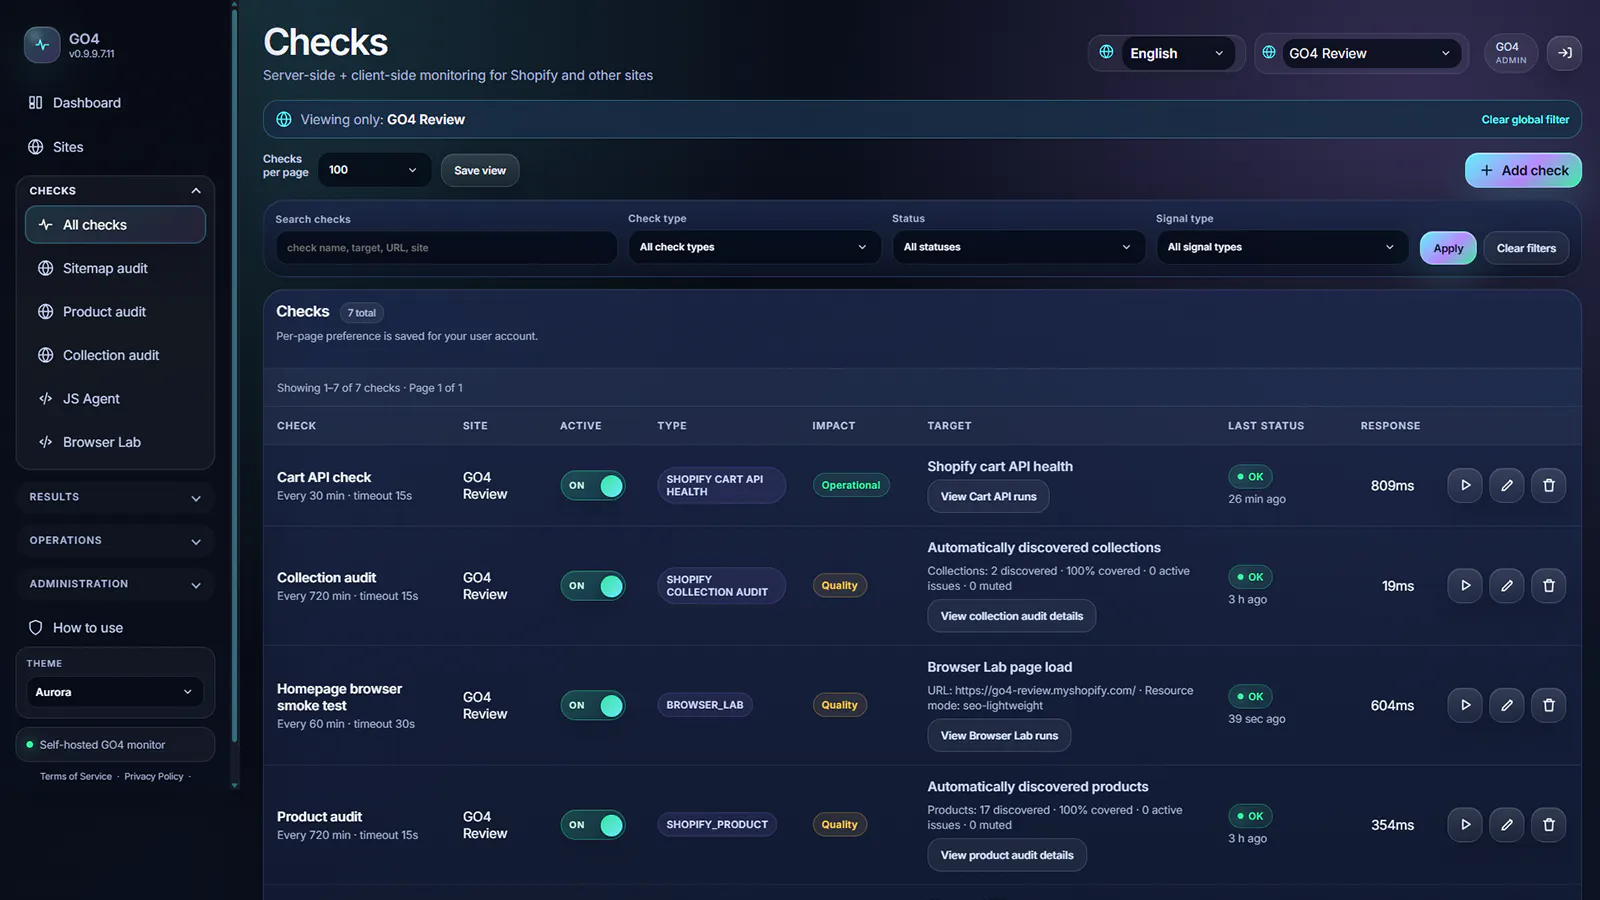Toggle off the Cart API check
The height and width of the screenshot is (900, 1600).
coord(593,486)
